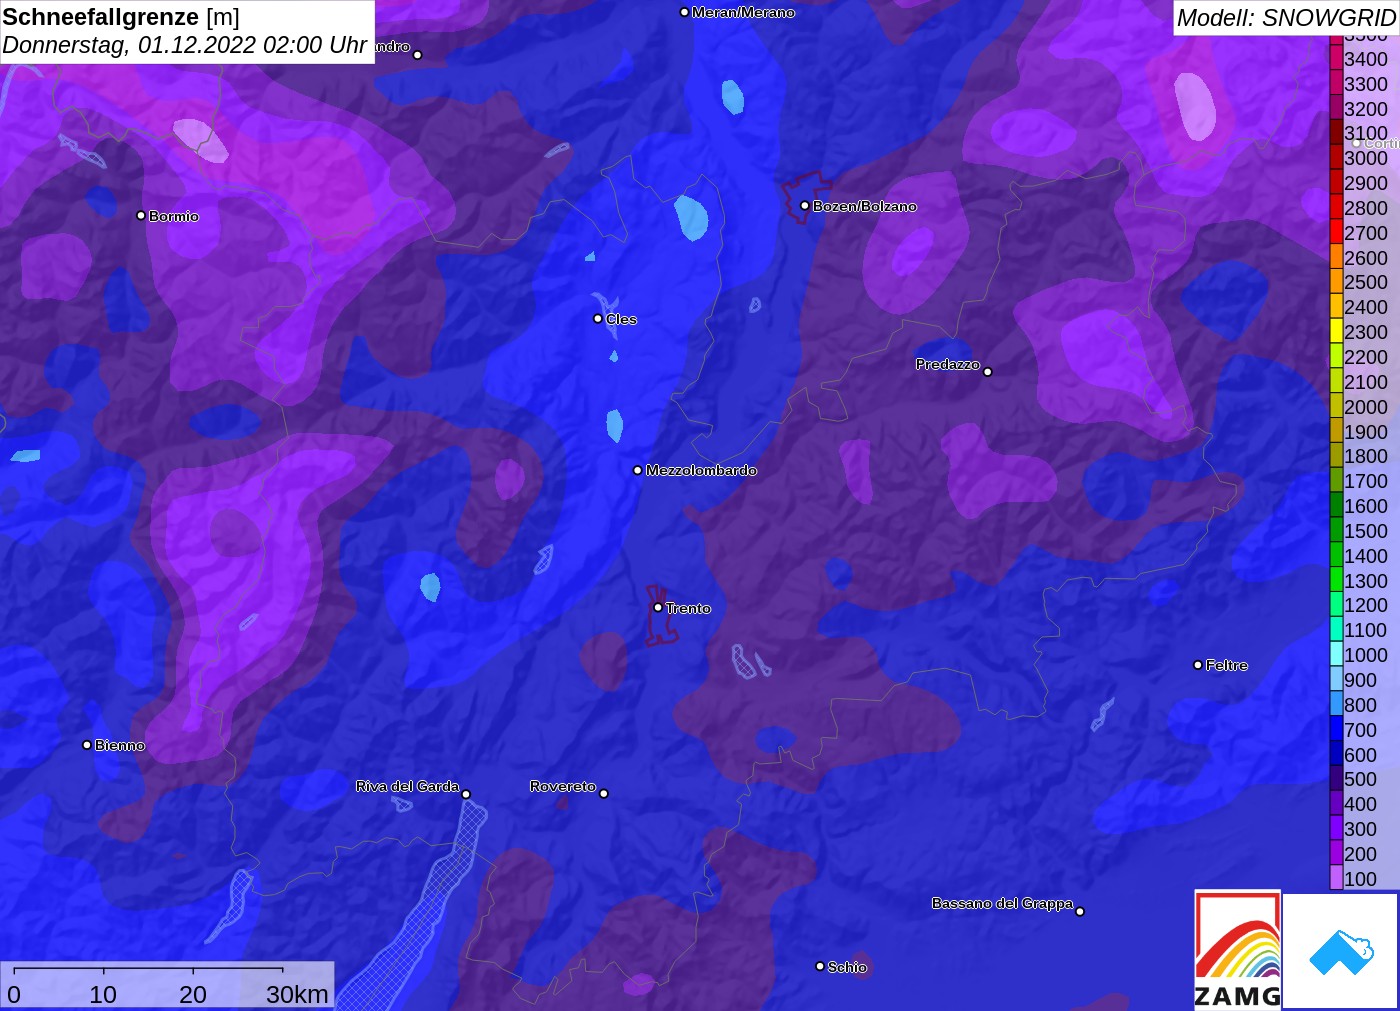1400x1011 pixels.
Task: Click the "Schneefallgrenze [m]" title
Action: click(x=121, y=17)
